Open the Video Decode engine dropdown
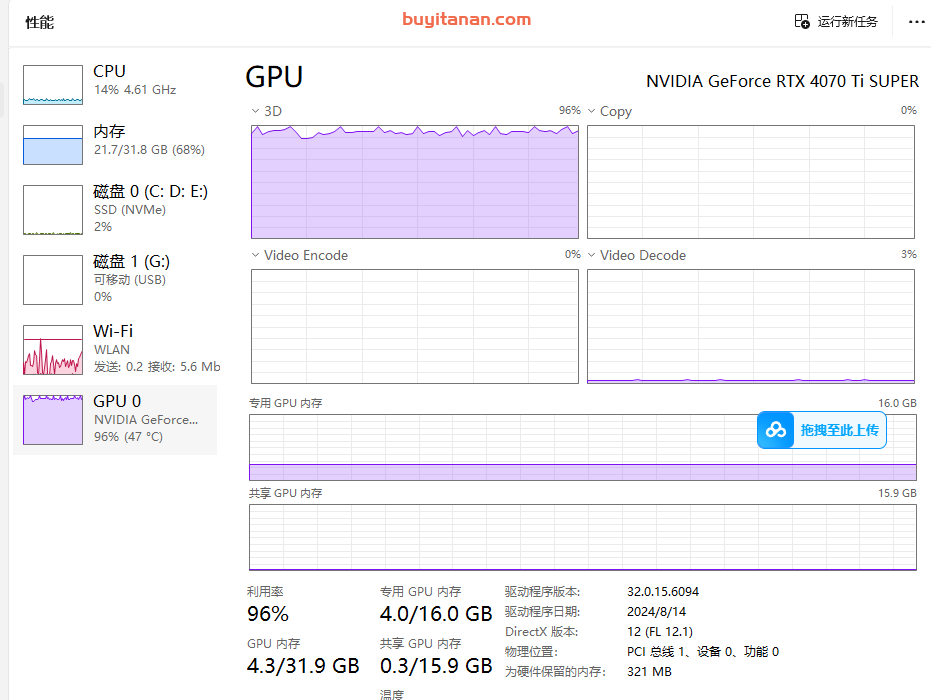Image resolution: width=931 pixels, height=700 pixels. pyautogui.click(x=592, y=255)
